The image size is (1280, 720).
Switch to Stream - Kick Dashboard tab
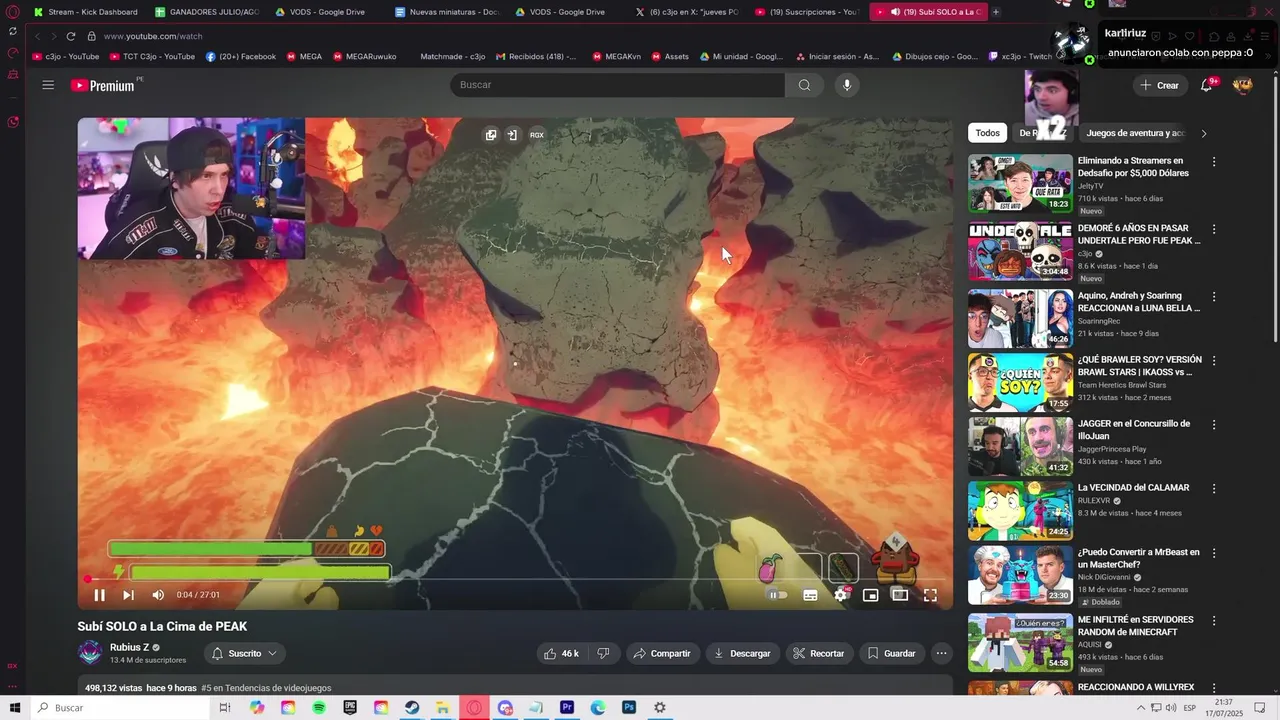(85, 12)
